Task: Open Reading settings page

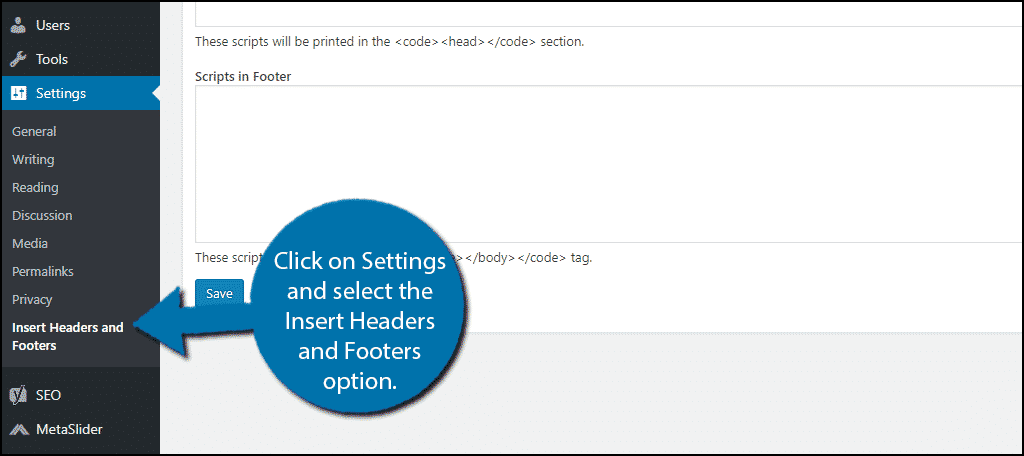Action: tap(35, 187)
